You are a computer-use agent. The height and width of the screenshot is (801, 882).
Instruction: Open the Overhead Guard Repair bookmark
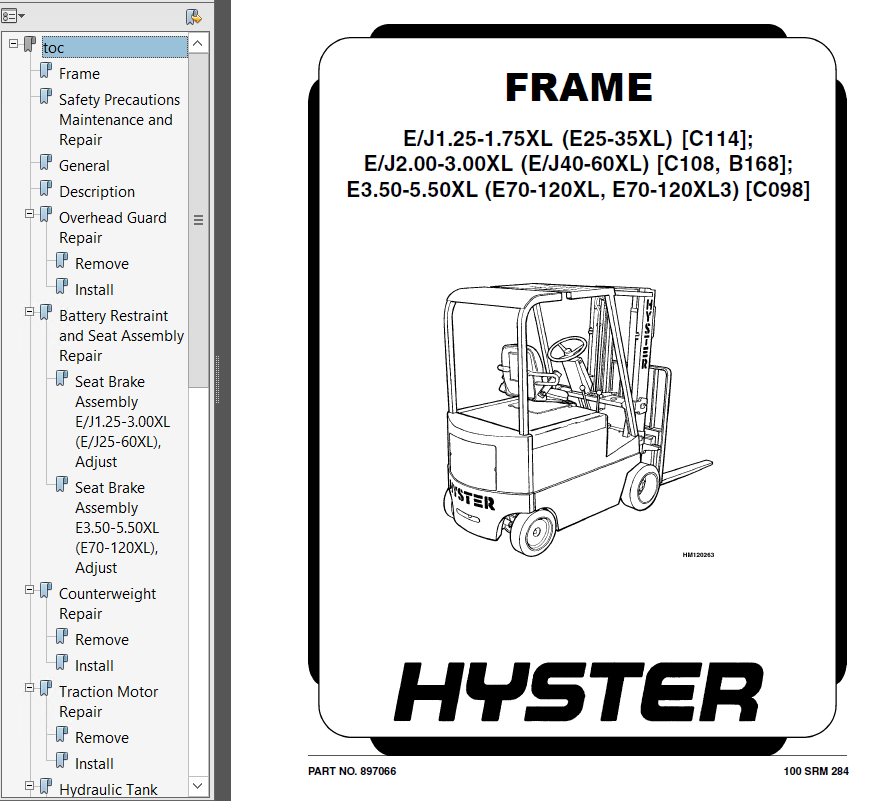pyautogui.click(x=112, y=228)
